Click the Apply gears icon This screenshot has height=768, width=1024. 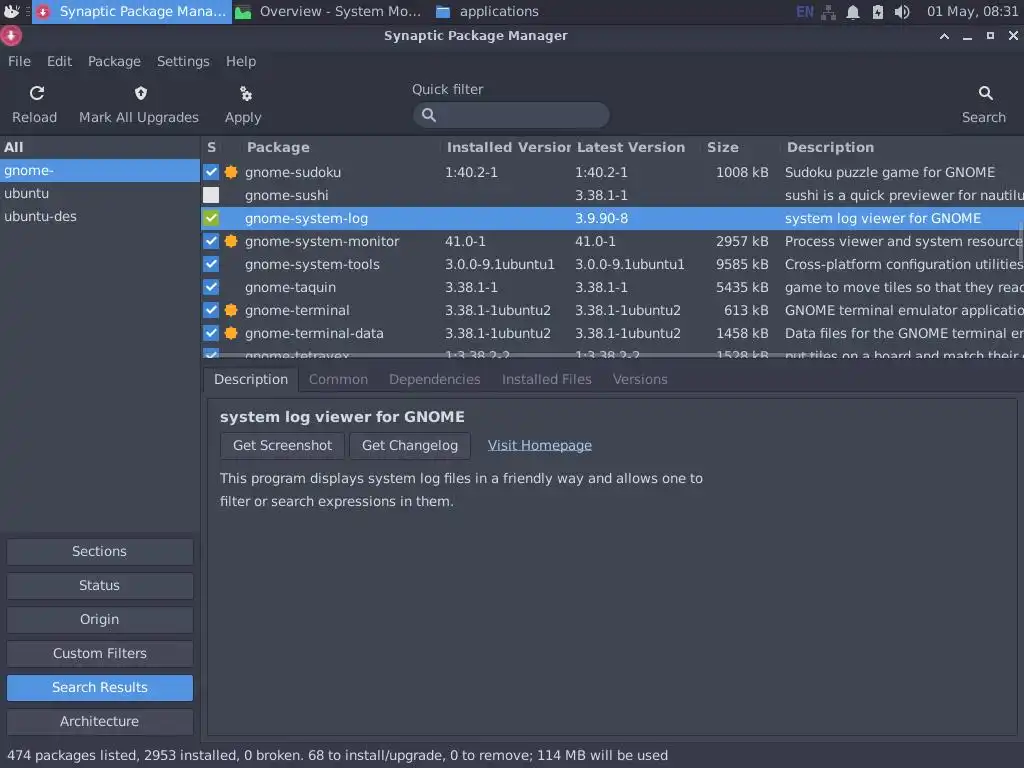(x=246, y=93)
